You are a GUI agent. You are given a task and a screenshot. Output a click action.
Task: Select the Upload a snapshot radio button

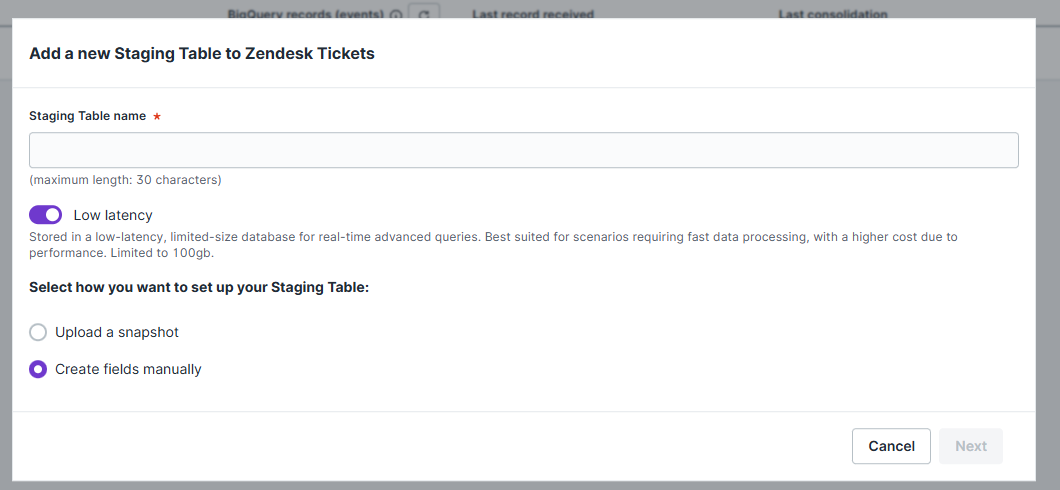pos(38,332)
